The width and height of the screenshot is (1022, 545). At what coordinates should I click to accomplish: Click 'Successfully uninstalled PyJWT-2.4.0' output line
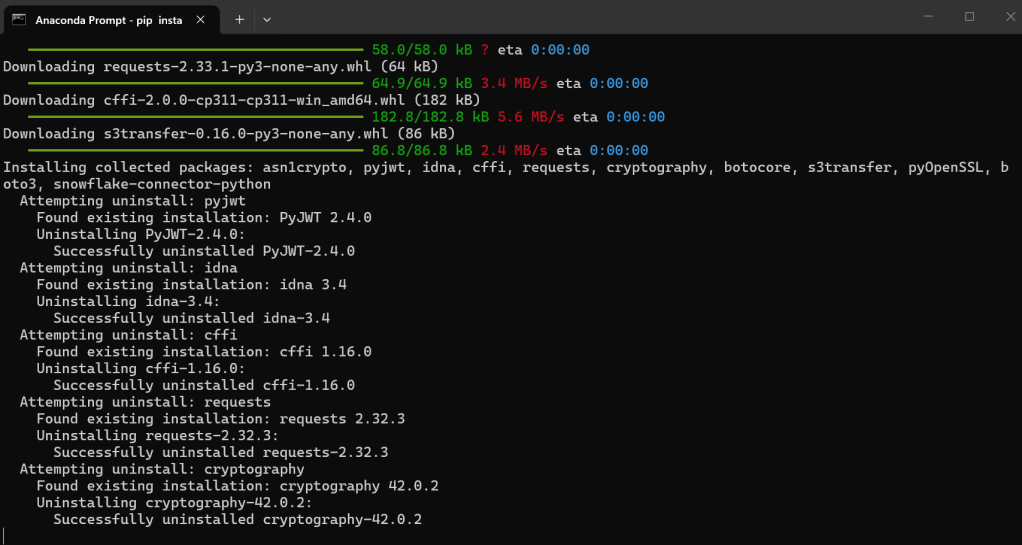[204, 251]
